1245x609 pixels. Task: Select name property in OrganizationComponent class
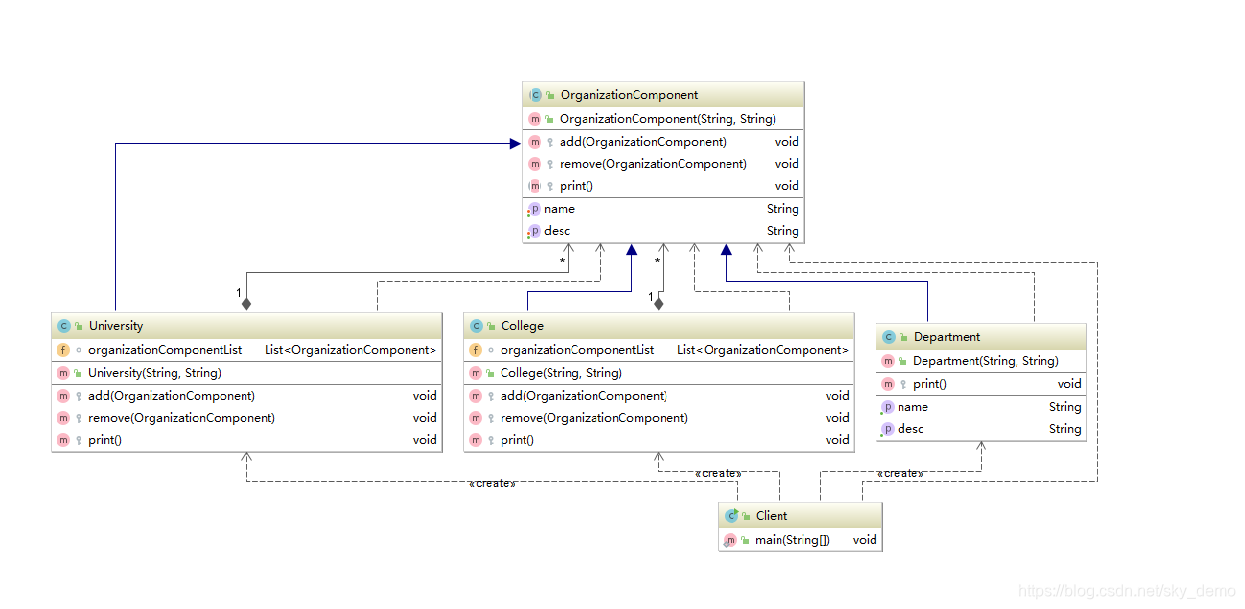point(663,209)
